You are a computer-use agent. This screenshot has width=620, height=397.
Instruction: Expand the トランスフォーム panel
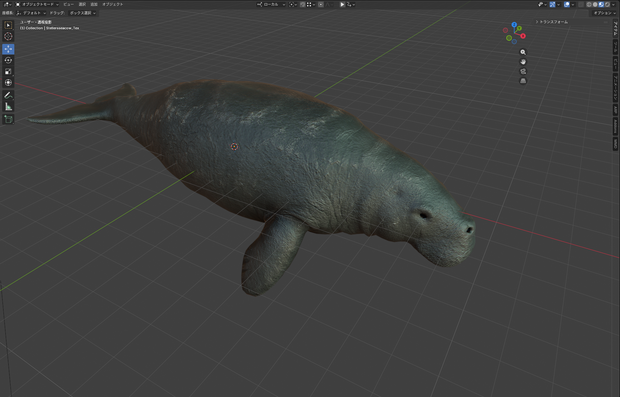coord(552,22)
